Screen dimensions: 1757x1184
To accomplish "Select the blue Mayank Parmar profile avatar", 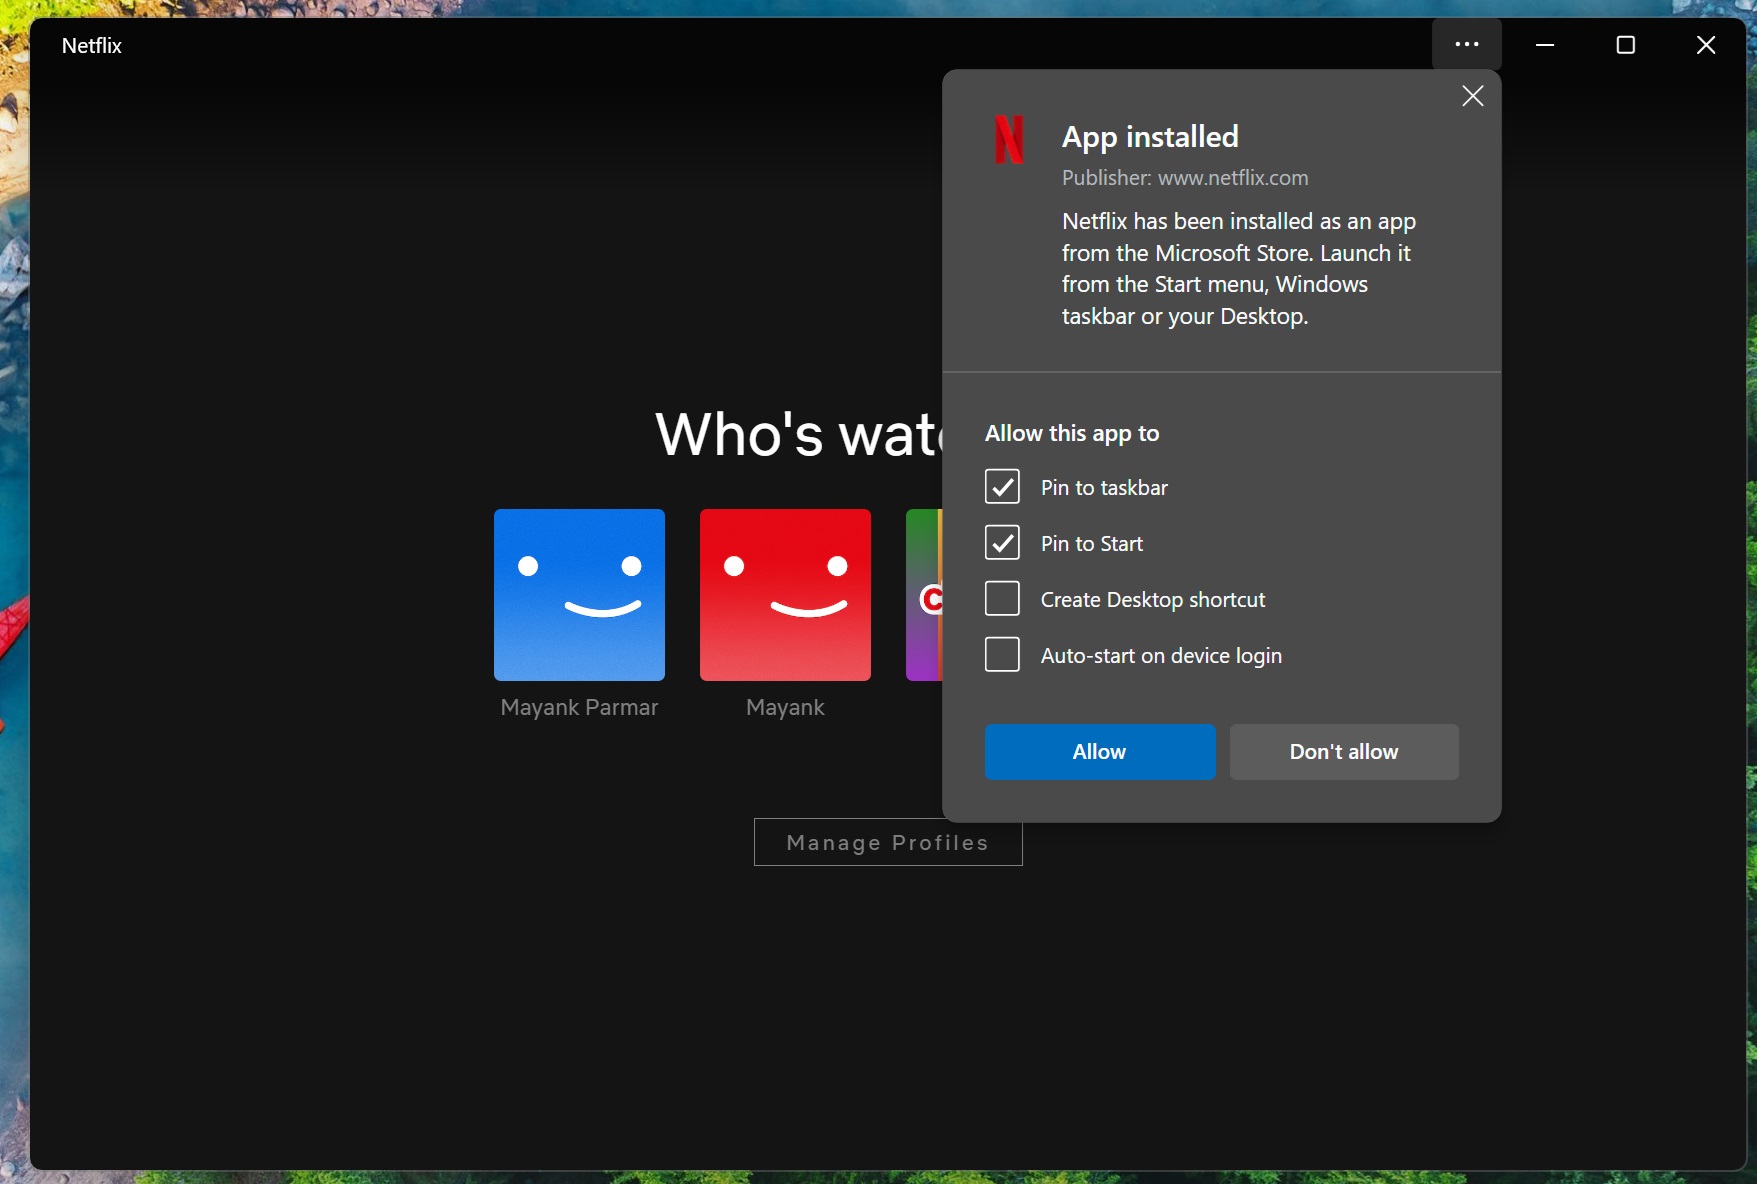I will coord(578,594).
